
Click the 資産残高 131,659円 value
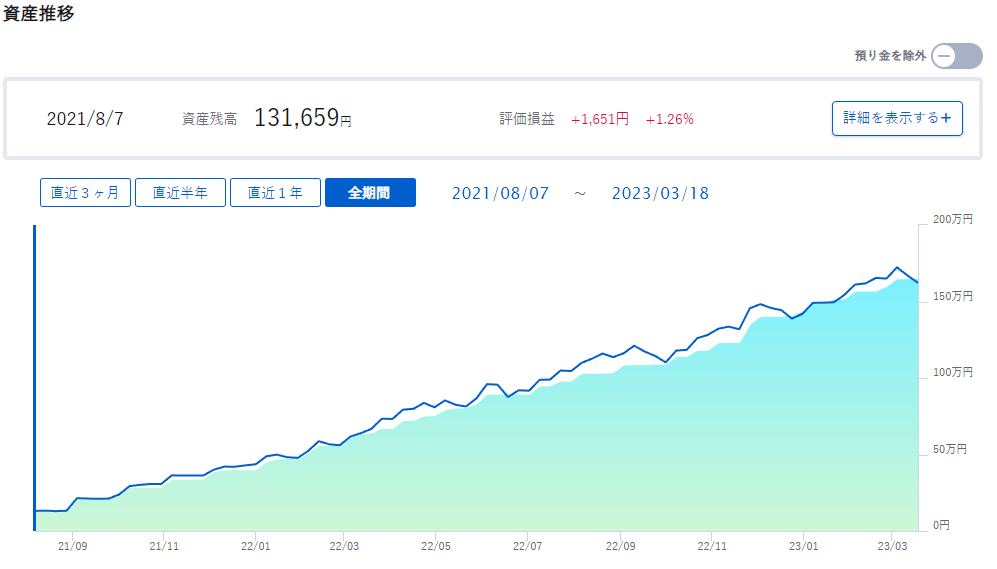coord(303,118)
